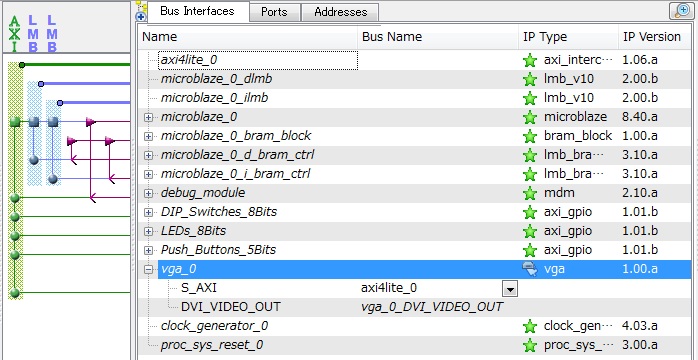698x360 pixels.
Task: Click the first LMB bus column label
Action: (x=33, y=34)
